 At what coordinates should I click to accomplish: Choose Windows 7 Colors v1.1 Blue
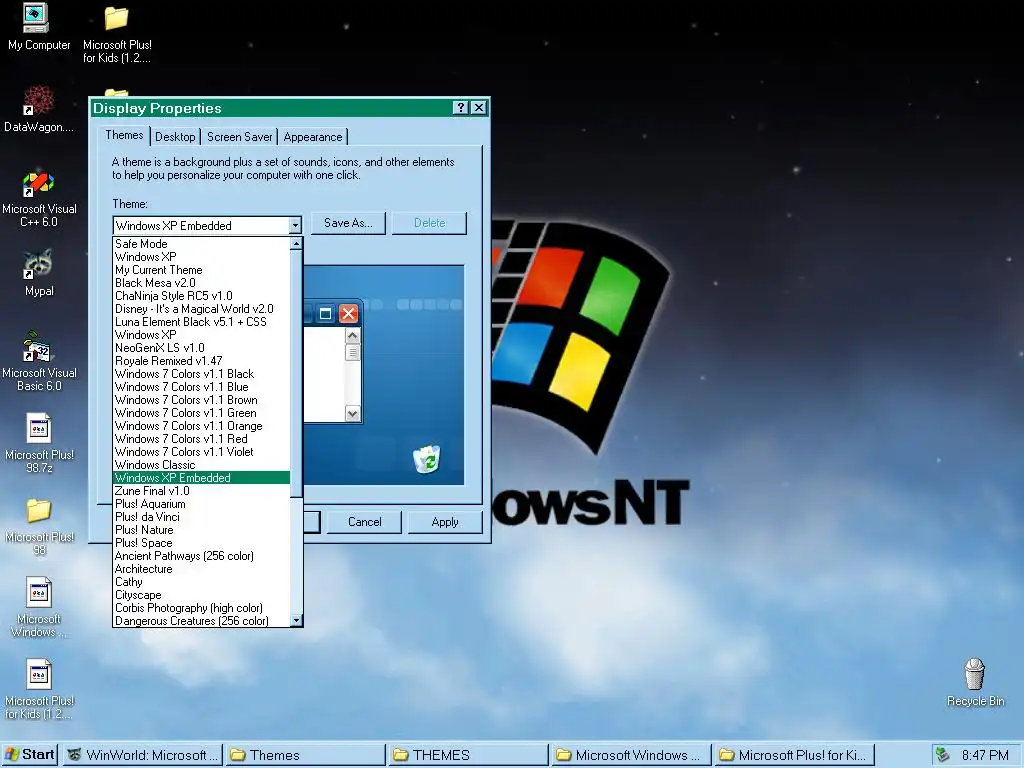[x=202, y=387]
